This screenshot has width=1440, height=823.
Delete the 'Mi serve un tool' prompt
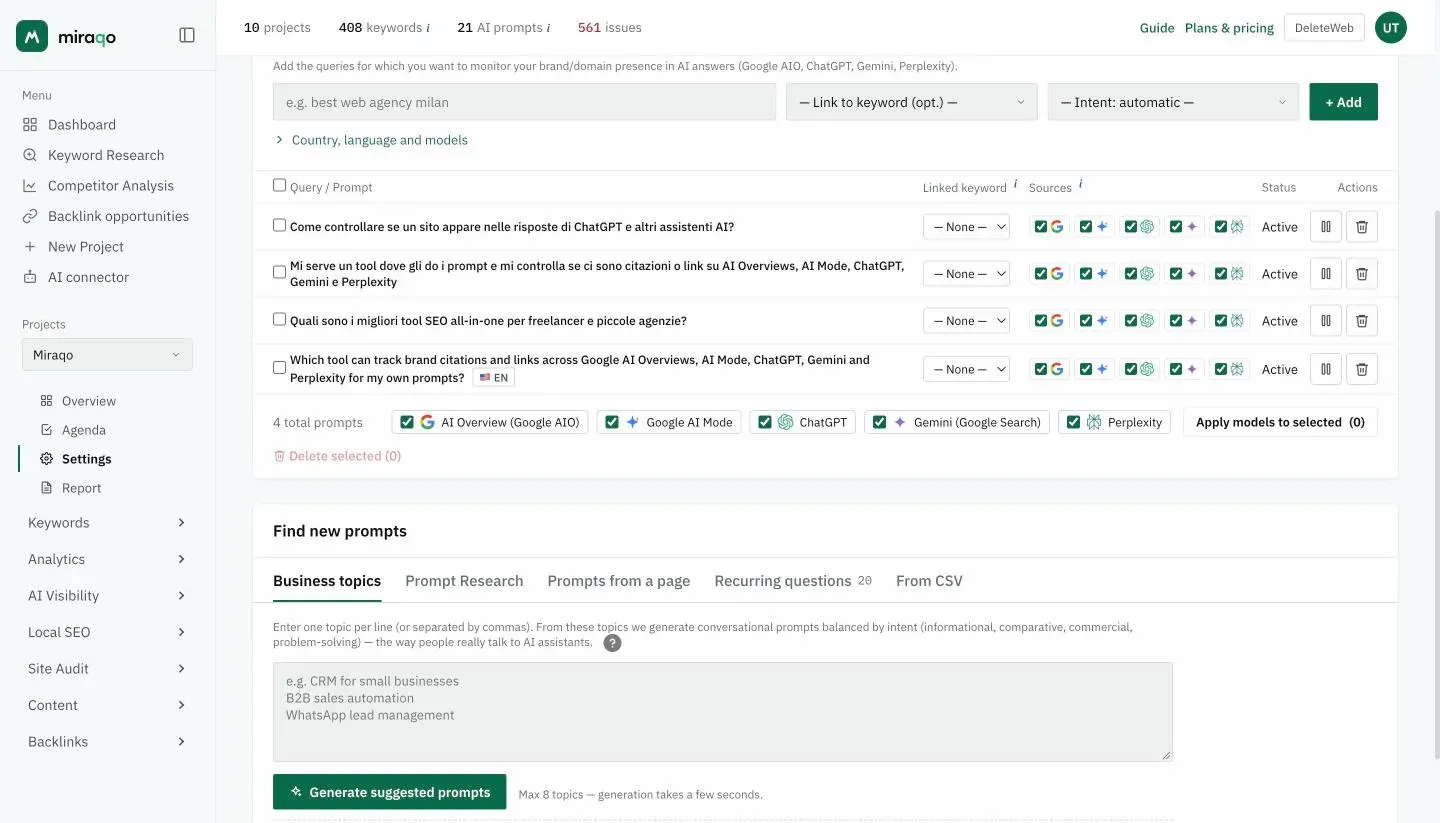[x=1362, y=274]
